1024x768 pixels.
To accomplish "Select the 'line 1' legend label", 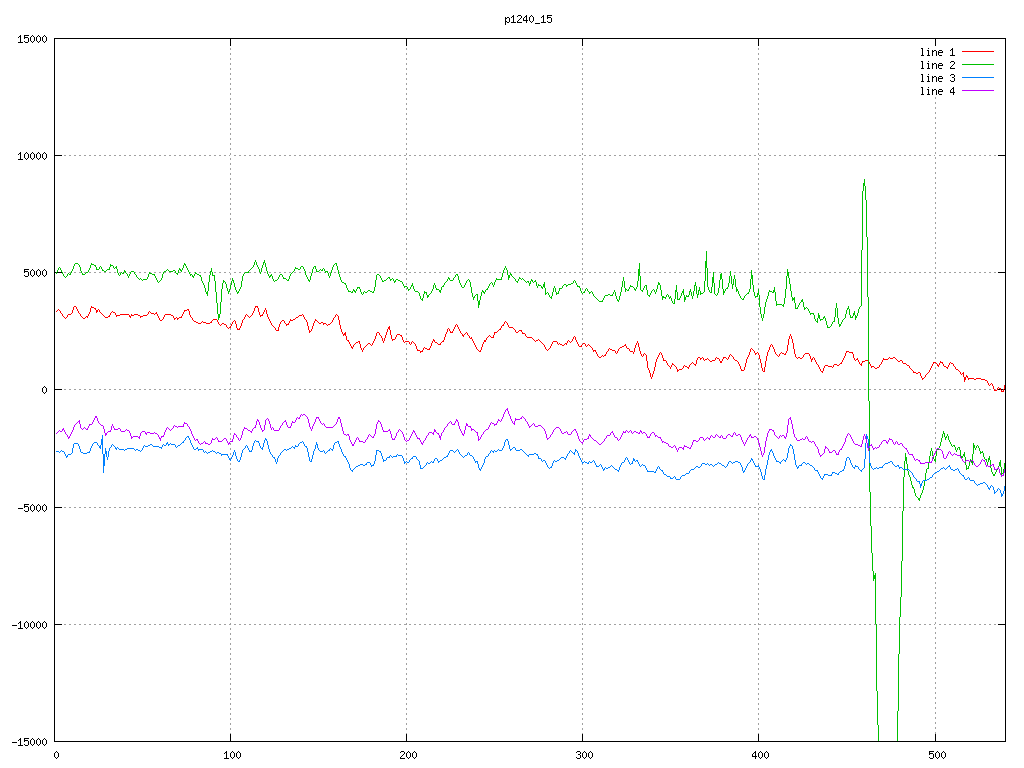I will click(x=937, y=52).
